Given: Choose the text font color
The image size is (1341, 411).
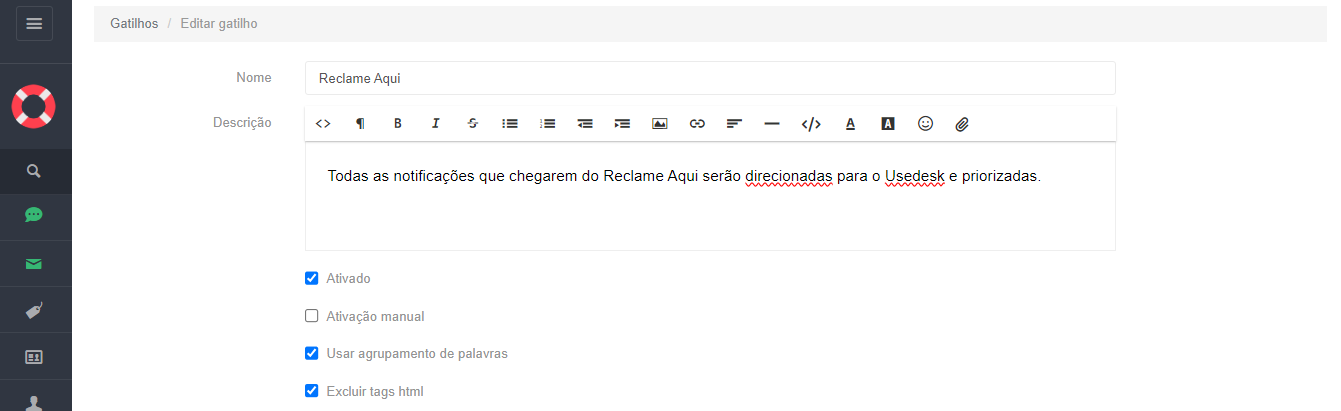Looking at the screenshot, I should point(850,124).
